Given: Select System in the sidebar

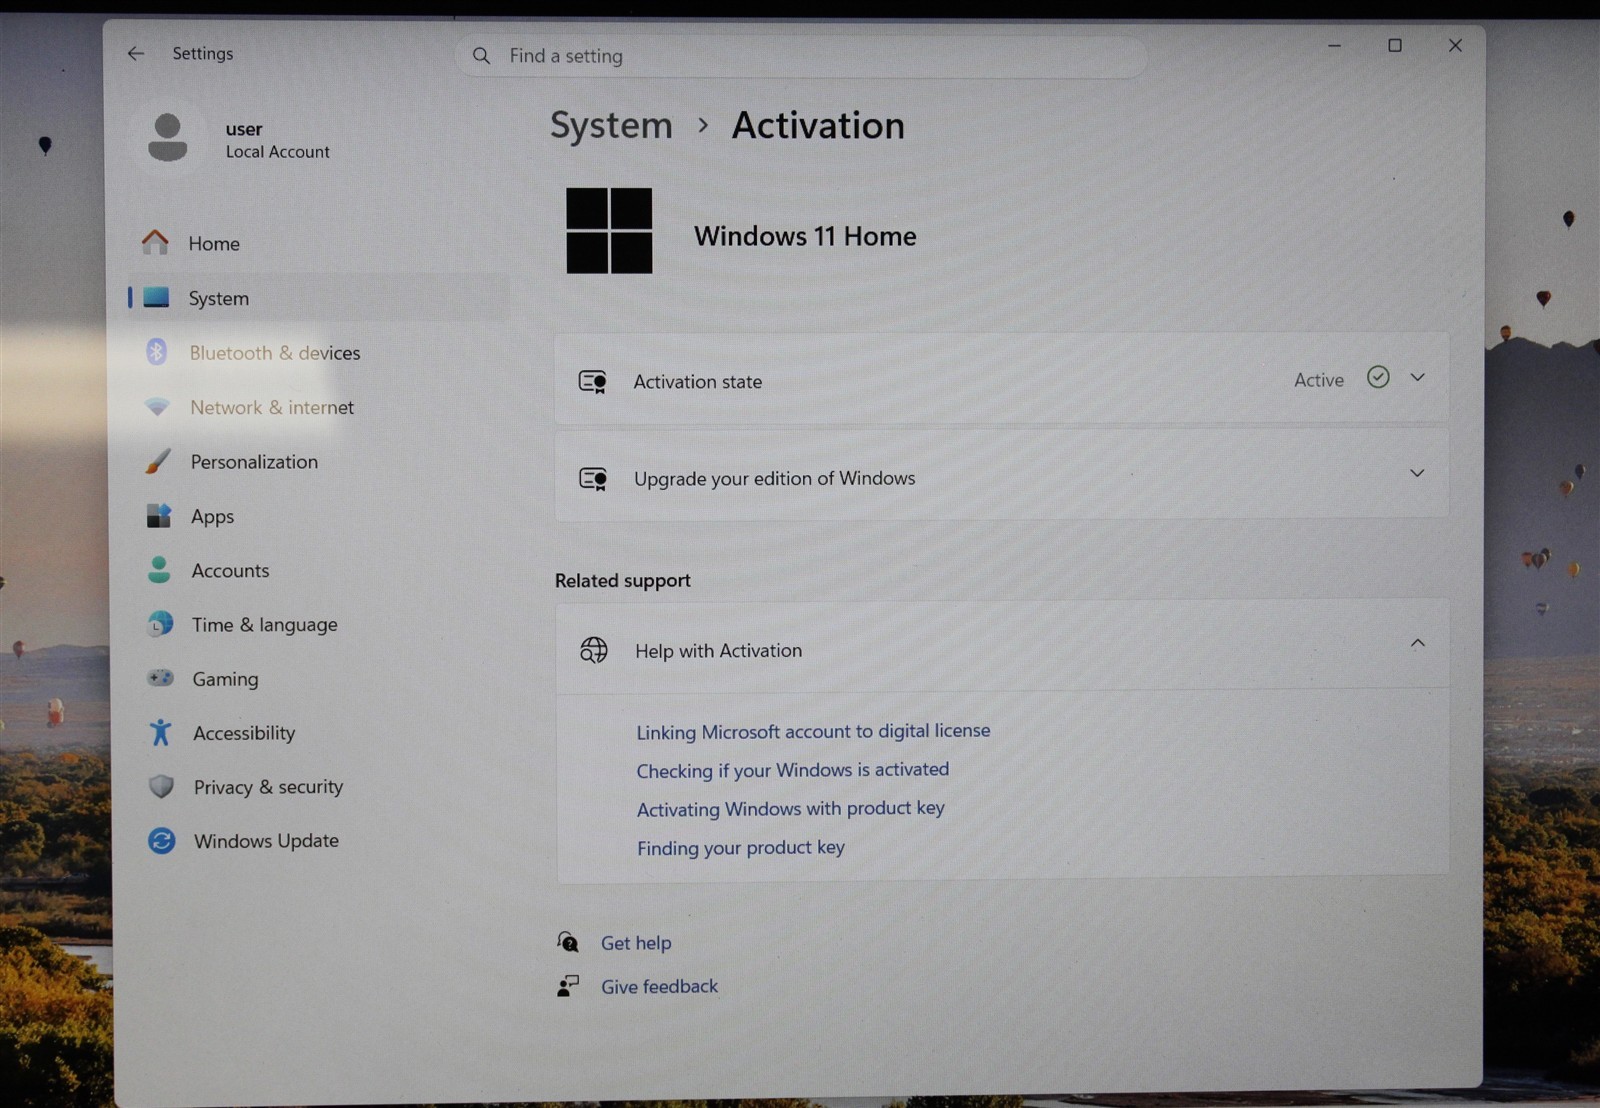Looking at the screenshot, I should [x=318, y=298].
